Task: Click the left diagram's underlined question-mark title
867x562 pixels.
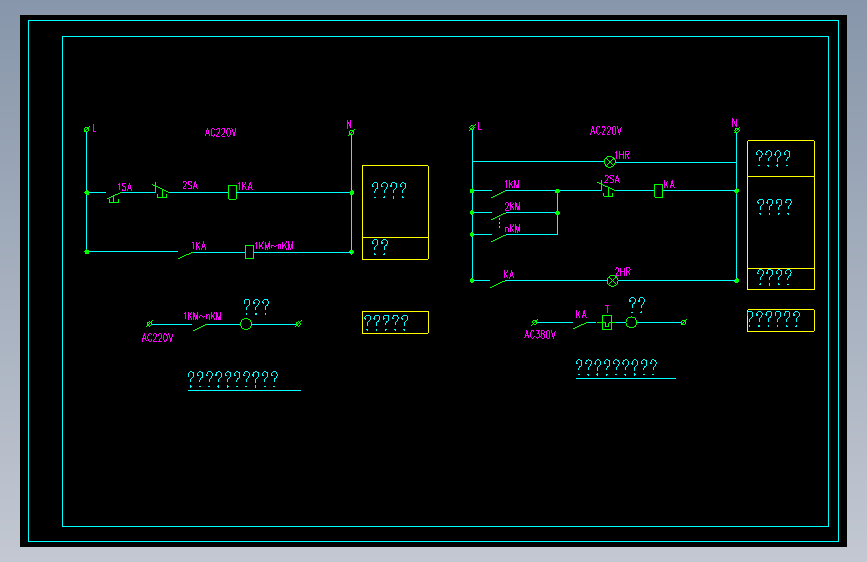Action: (233, 378)
